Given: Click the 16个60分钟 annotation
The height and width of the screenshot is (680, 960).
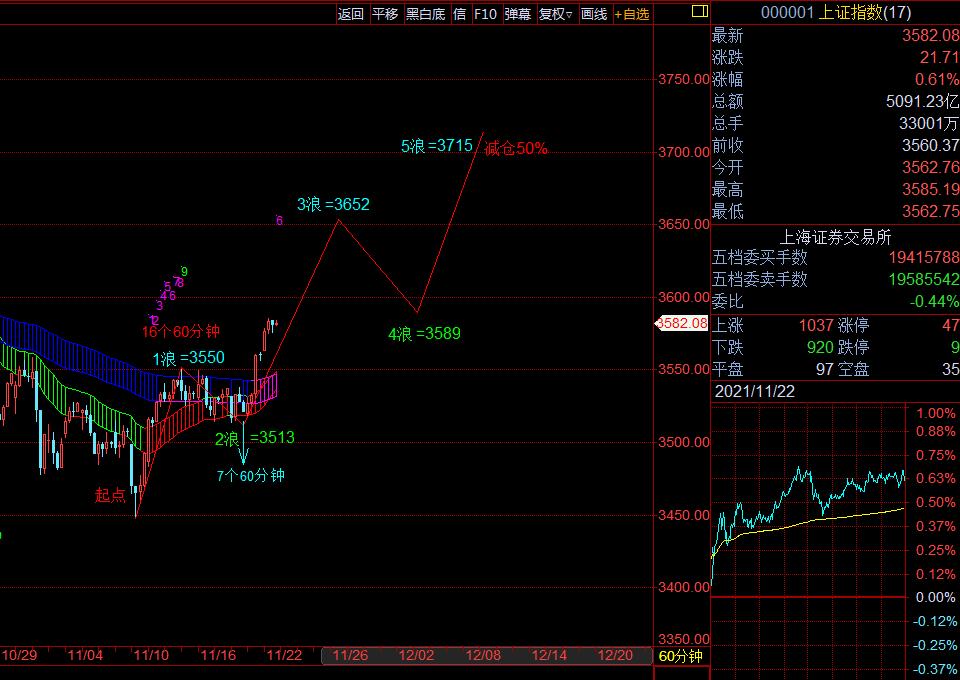Looking at the screenshot, I should pyautogui.click(x=181, y=332).
